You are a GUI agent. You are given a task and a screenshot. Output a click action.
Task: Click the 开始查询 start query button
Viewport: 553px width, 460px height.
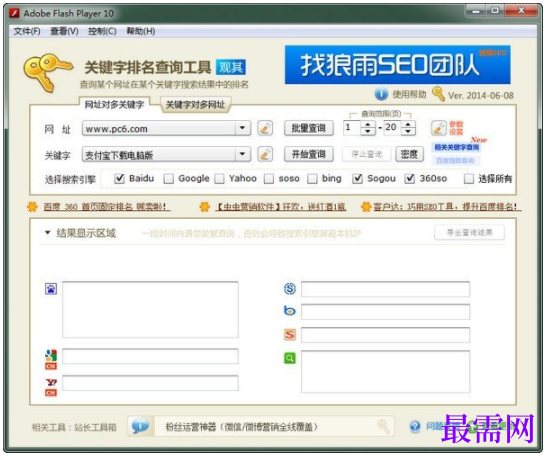309,155
